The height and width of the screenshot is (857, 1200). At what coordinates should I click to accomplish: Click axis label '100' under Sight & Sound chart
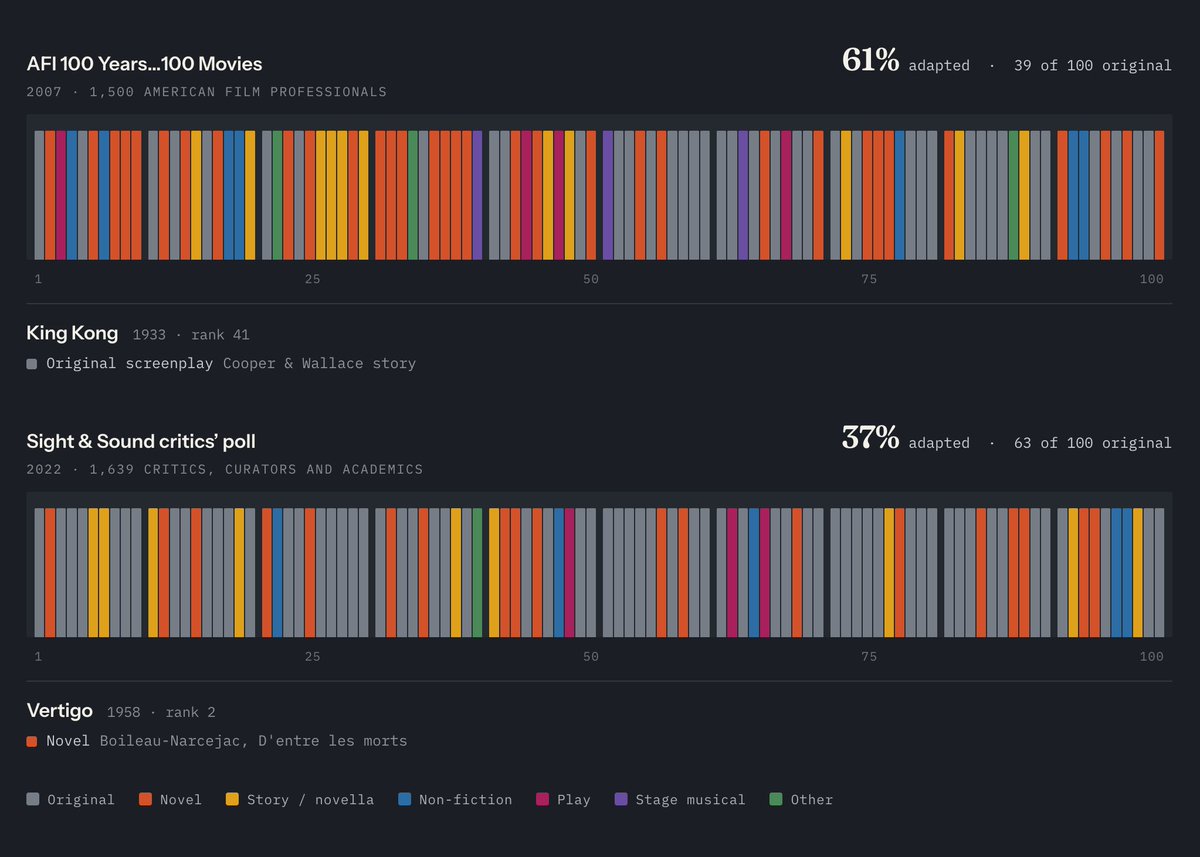tap(1151, 656)
